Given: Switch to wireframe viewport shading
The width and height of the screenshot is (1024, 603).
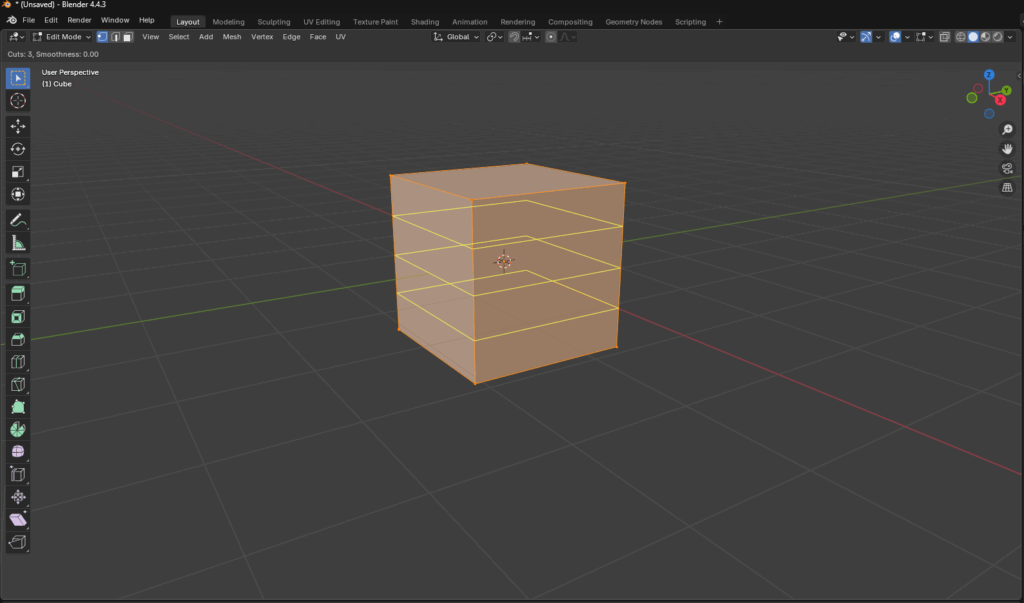Looking at the screenshot, I should click(x=961, y=37).
